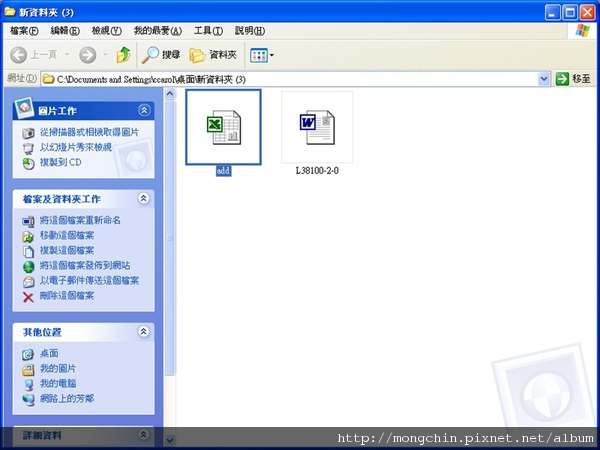Viewport: 600px width, 450px height.
Task: Click the rename file icon
Action: pyautogui.click(x=28, y=221)
